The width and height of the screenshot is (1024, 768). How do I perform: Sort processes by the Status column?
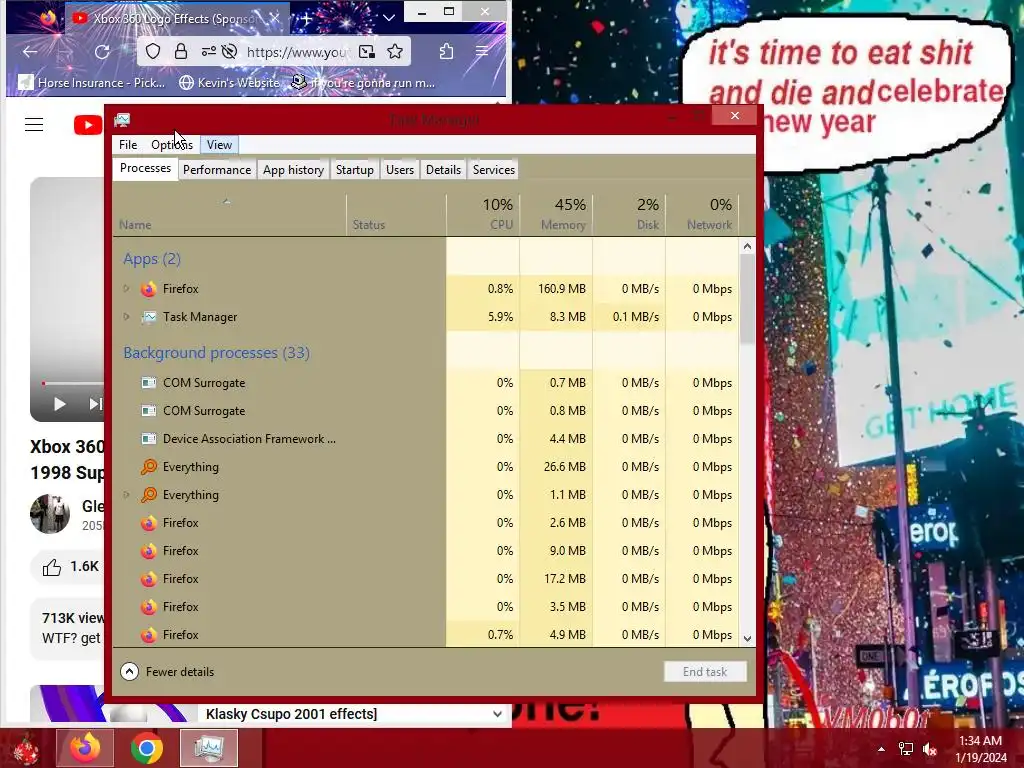(x=396, y=214)
